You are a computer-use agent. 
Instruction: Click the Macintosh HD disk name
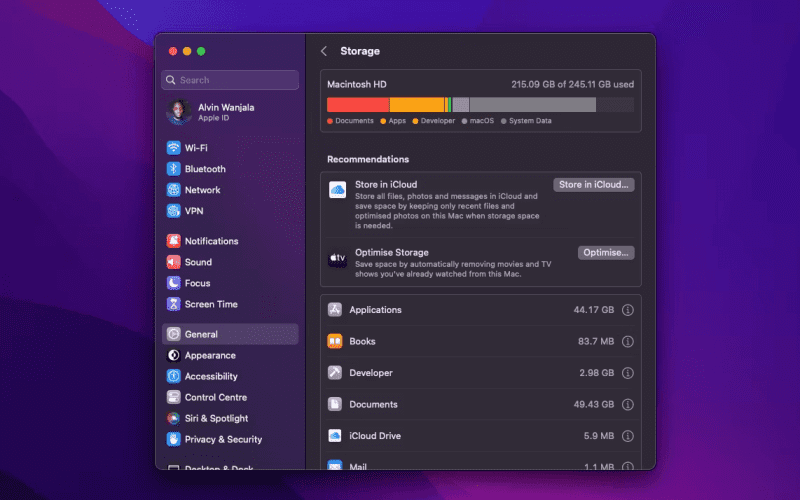[357, 84]
